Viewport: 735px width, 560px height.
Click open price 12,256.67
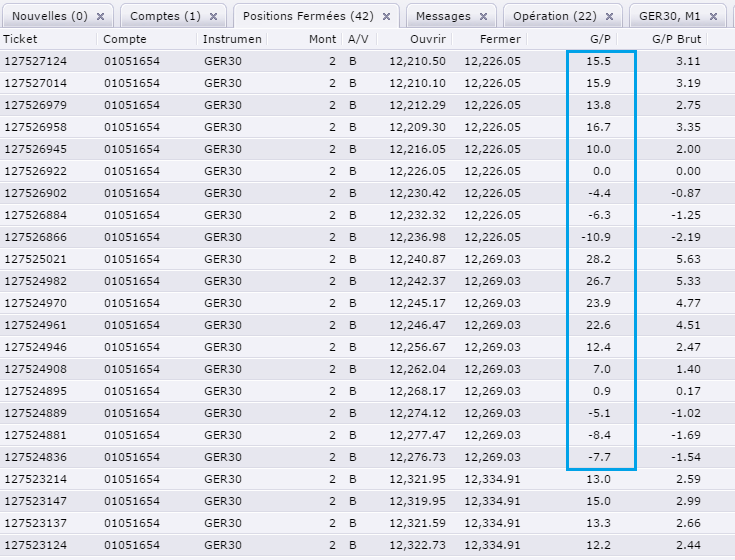(x=417, y=348)
